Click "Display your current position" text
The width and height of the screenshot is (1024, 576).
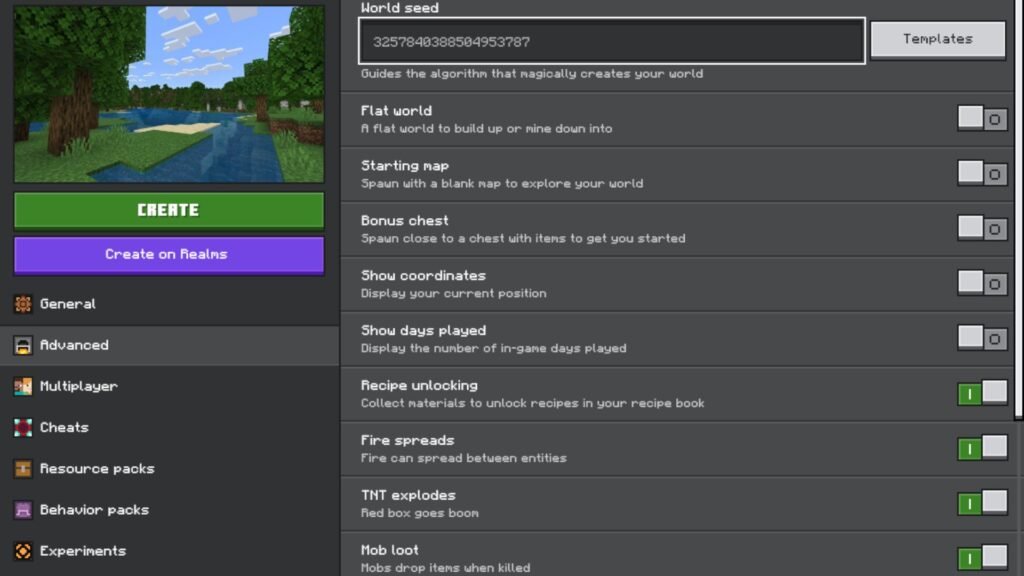454,294
